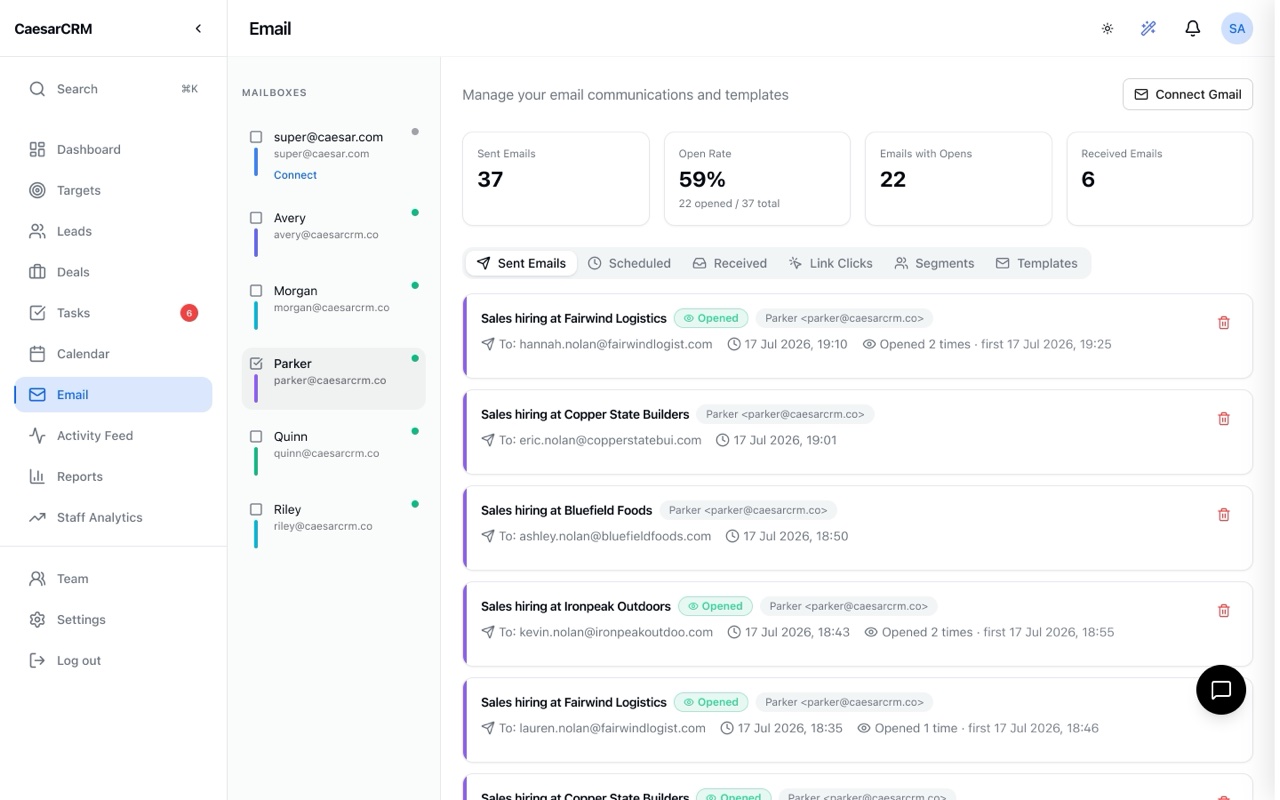Screen dimensions: 1280x800
Task: Click the Reports bar chart icon
Action: coord(37,477)
